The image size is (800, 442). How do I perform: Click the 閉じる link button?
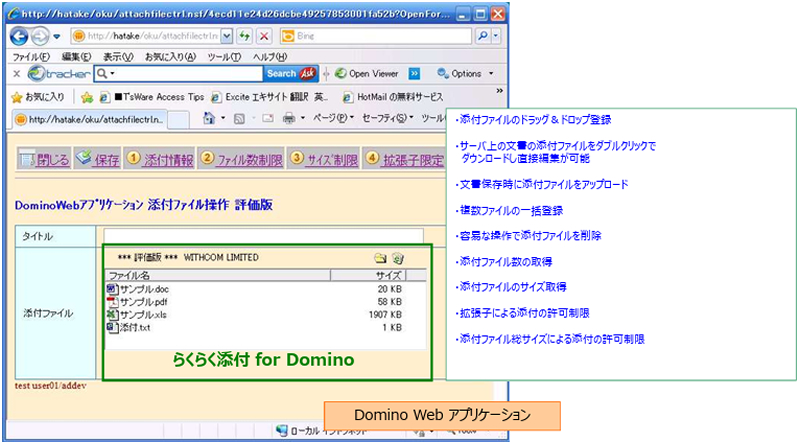(44, 159)
